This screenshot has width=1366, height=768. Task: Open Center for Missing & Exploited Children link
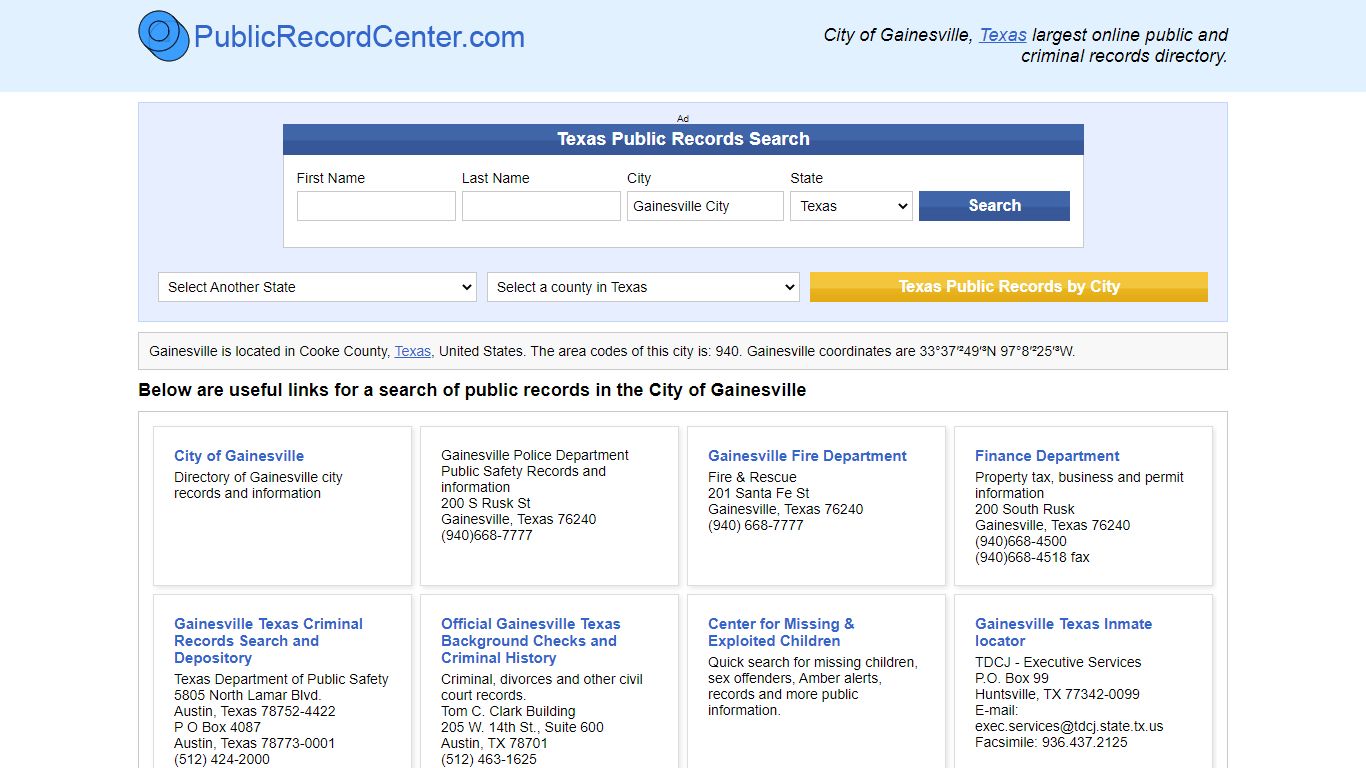(x=781, y=632)
